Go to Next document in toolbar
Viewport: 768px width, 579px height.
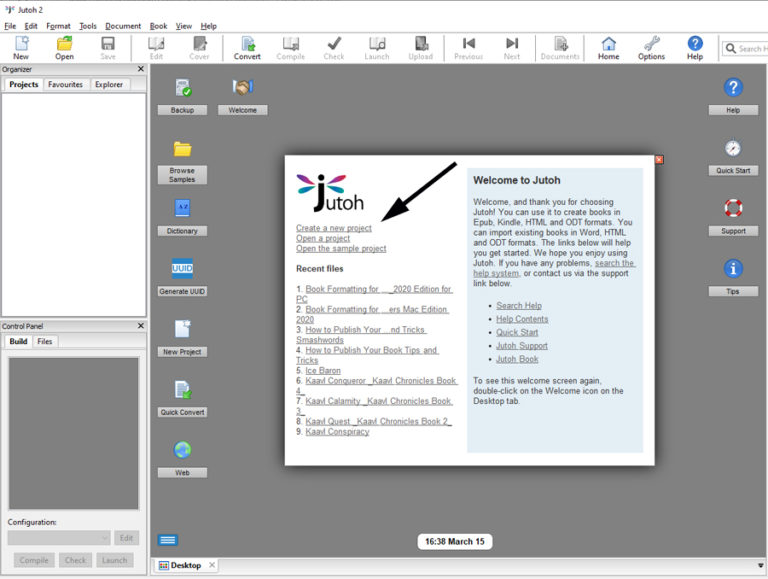click(512, 48)
